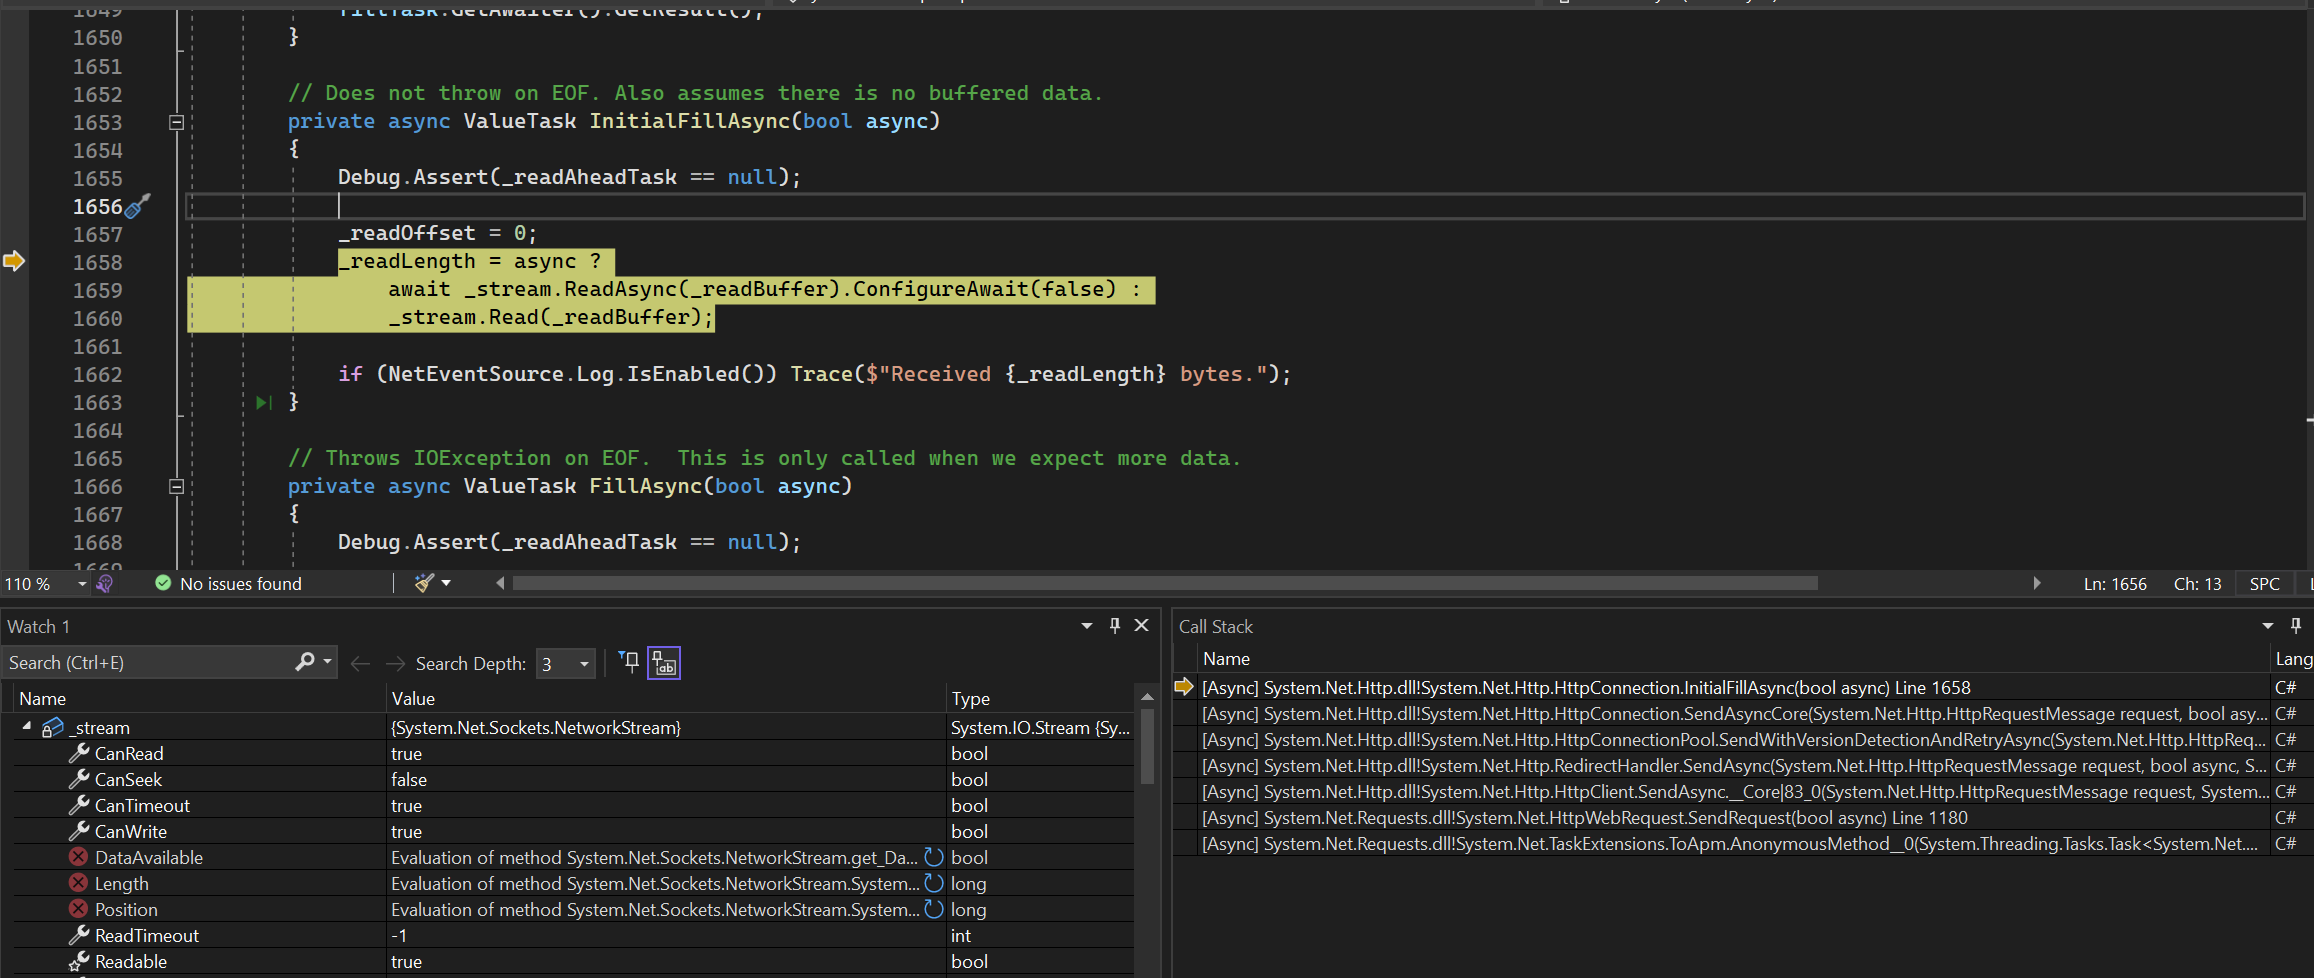Image resolution: width=2314 pixels, height=978 pixels.
Task: Refresh the Length property evaluation
Action: (x=934, y=883)
